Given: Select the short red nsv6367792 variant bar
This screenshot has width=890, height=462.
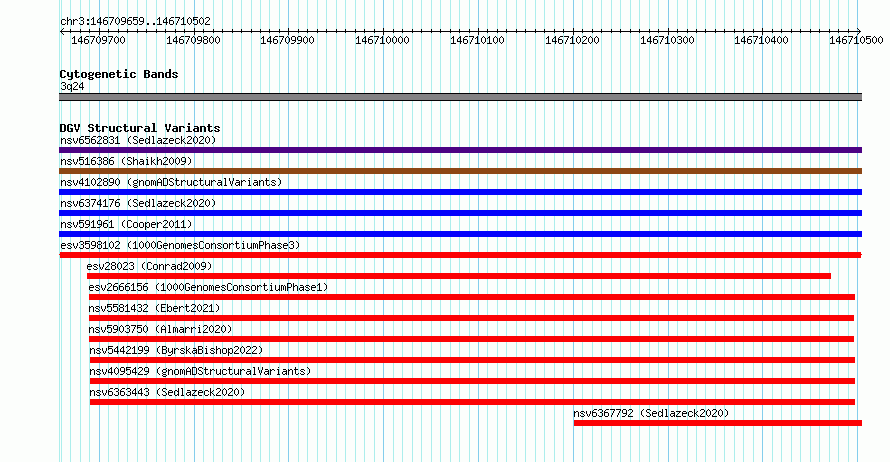Looking at the screenshot, I should [x=718, y=423].
